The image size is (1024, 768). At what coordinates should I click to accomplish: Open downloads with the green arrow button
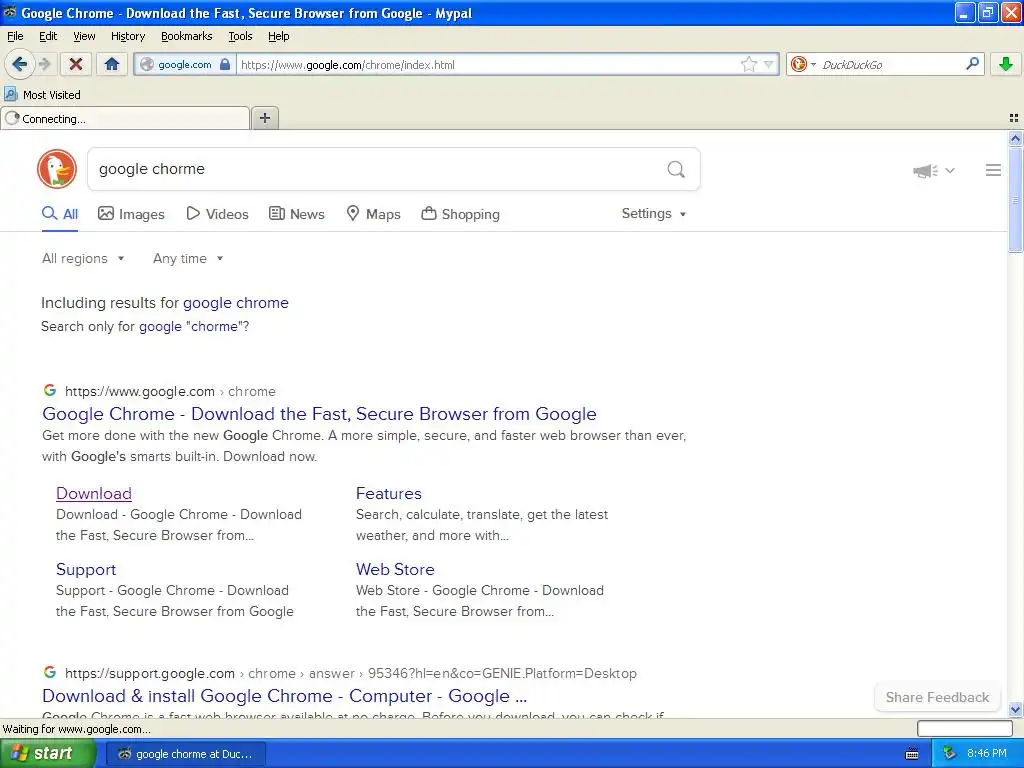tap(1006, 64)
